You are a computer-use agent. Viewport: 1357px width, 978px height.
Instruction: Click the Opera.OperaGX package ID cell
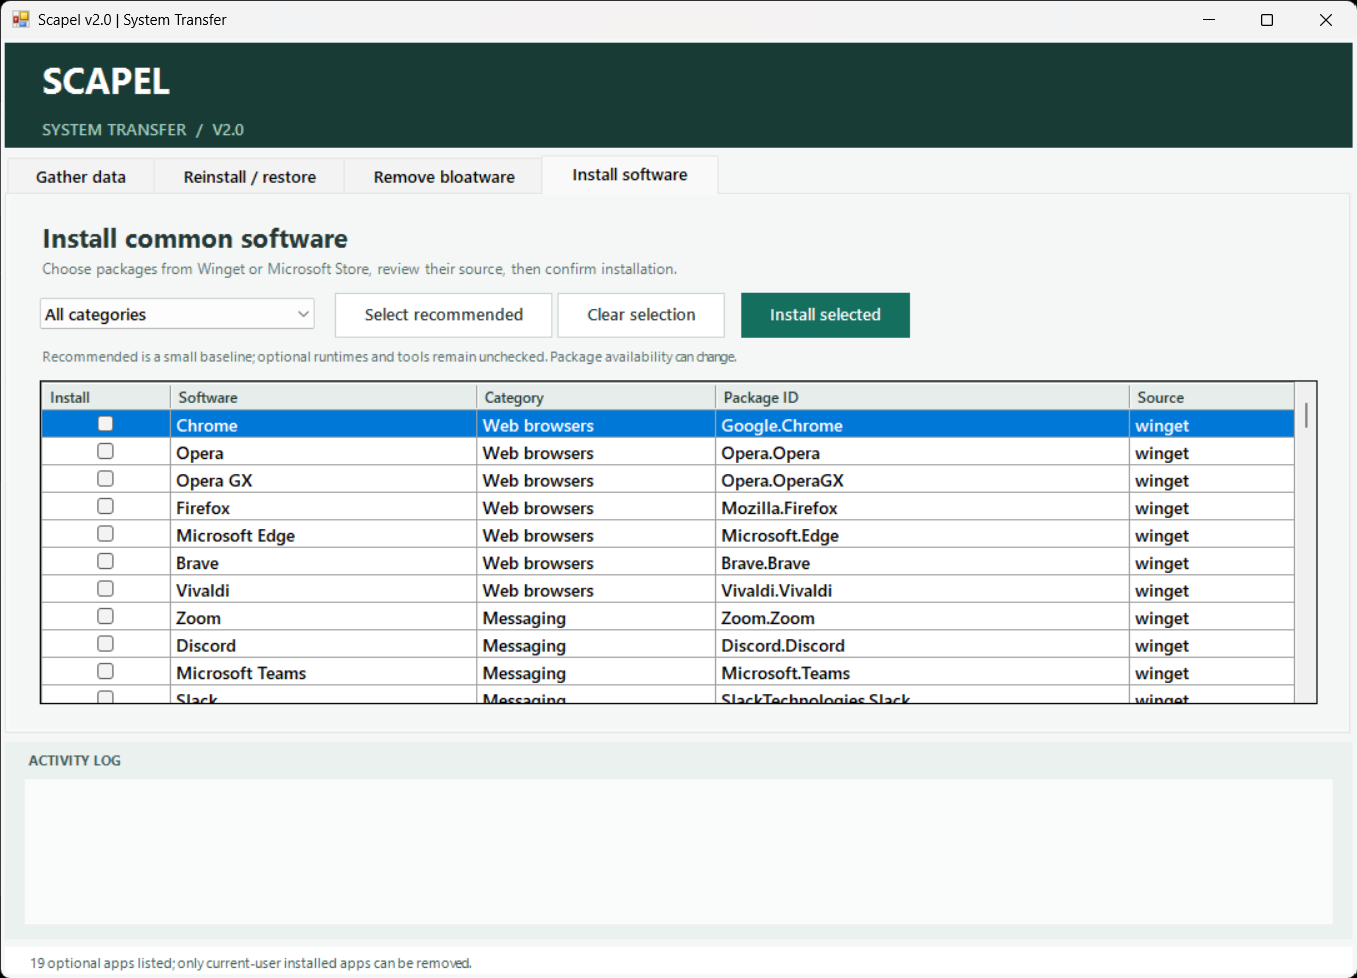(922, 480)
